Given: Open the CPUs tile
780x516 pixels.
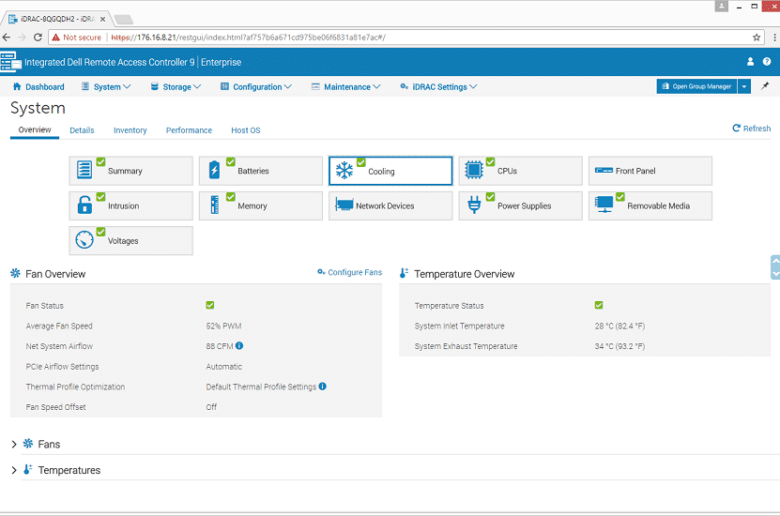Looking at the screenshot, I should 520,171.
